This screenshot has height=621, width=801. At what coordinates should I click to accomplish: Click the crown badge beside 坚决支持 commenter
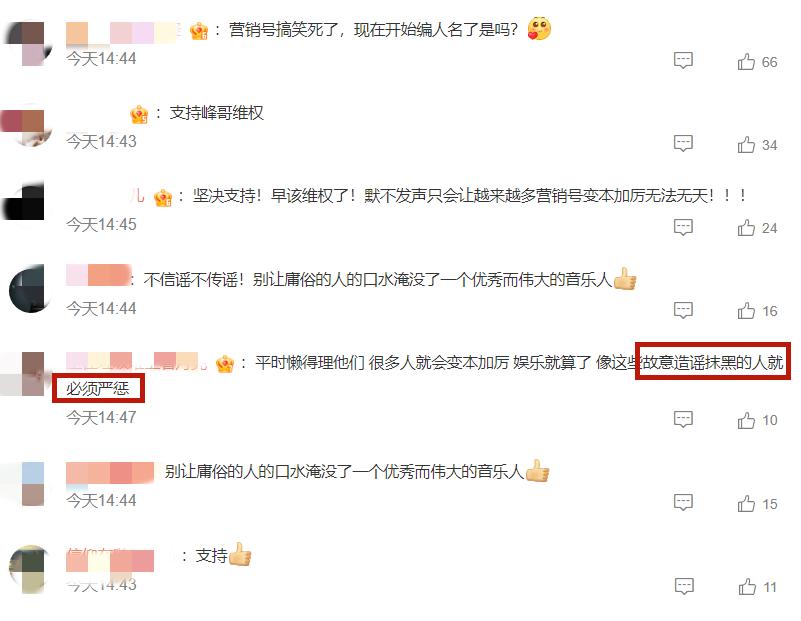pos(163,197)
